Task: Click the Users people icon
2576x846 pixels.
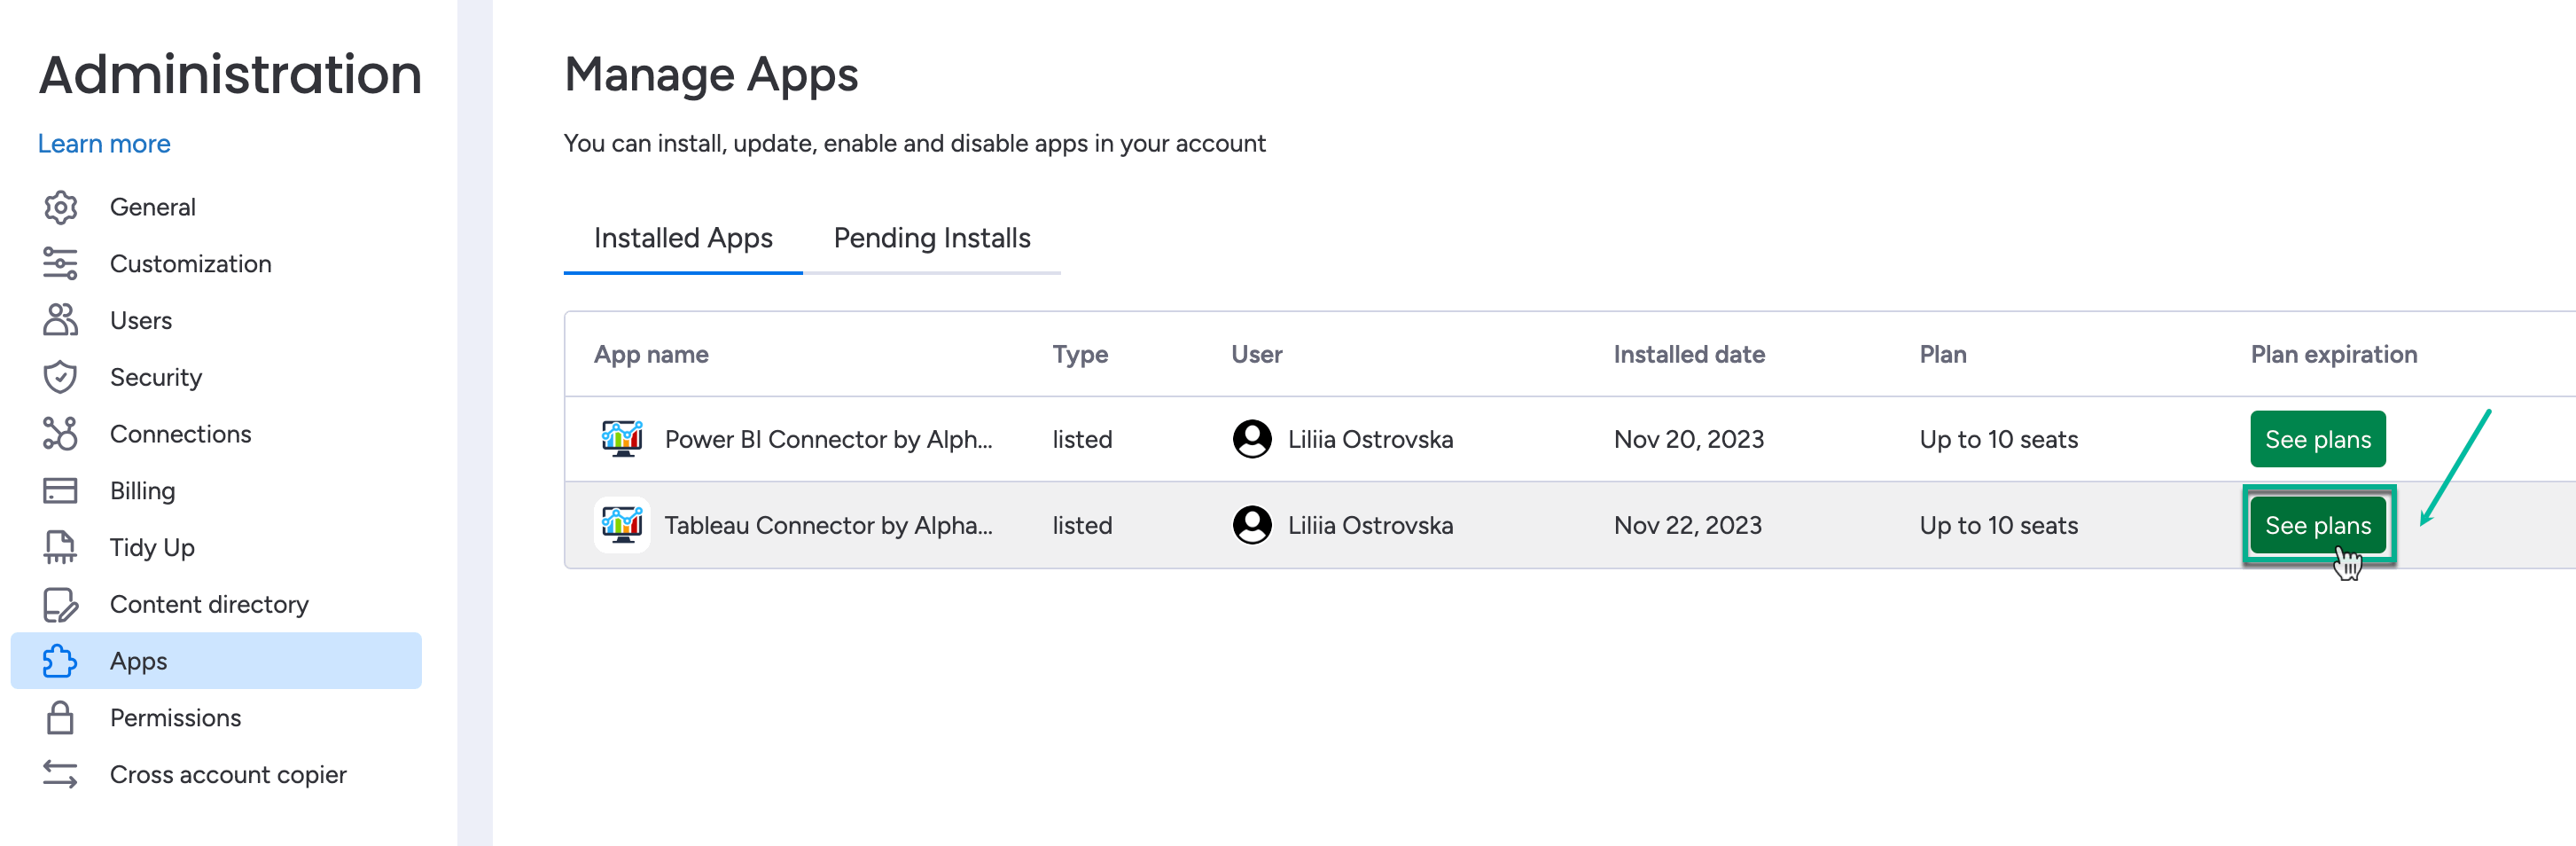Action: click(x=60, y=320)
